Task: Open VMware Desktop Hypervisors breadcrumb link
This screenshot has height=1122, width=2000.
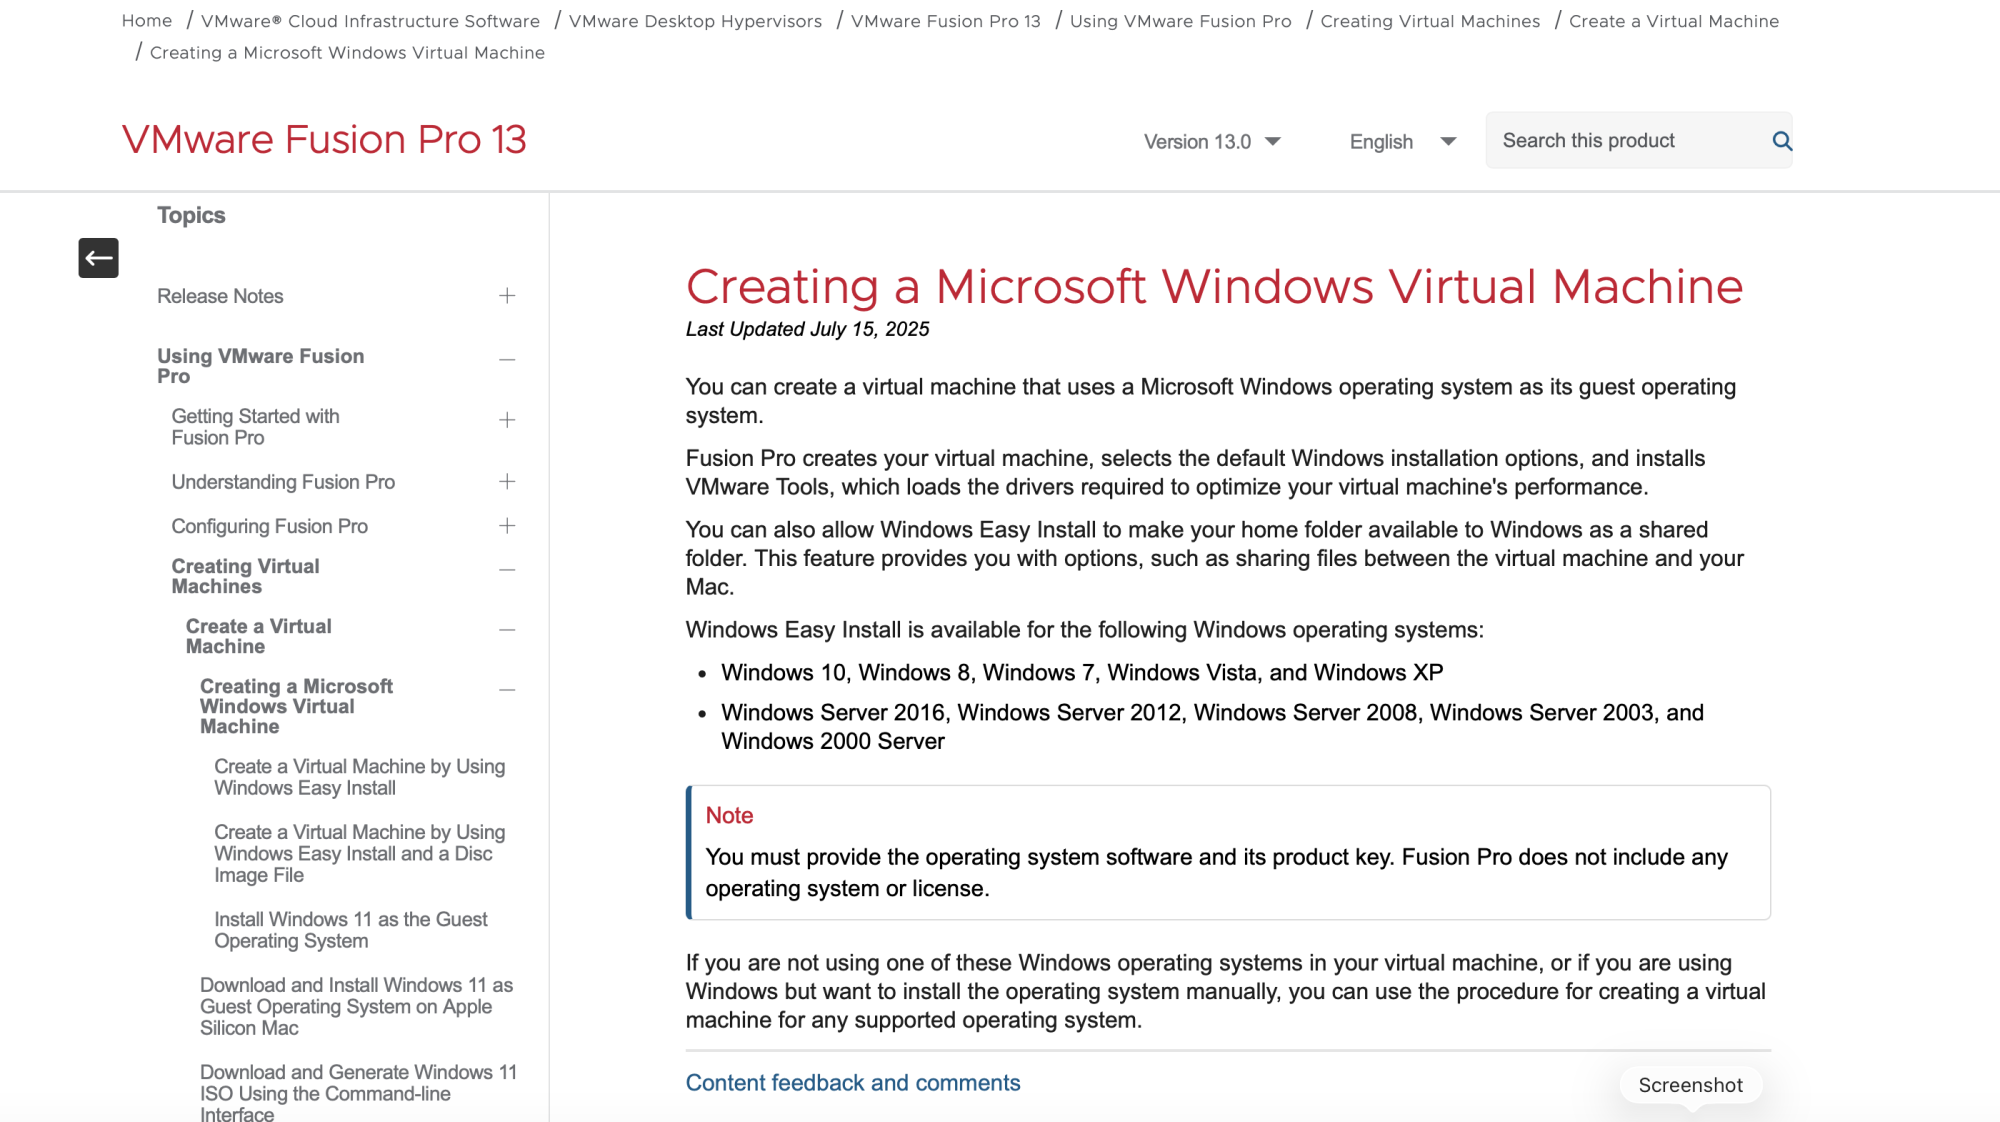Action: click(x=695, y=21)
